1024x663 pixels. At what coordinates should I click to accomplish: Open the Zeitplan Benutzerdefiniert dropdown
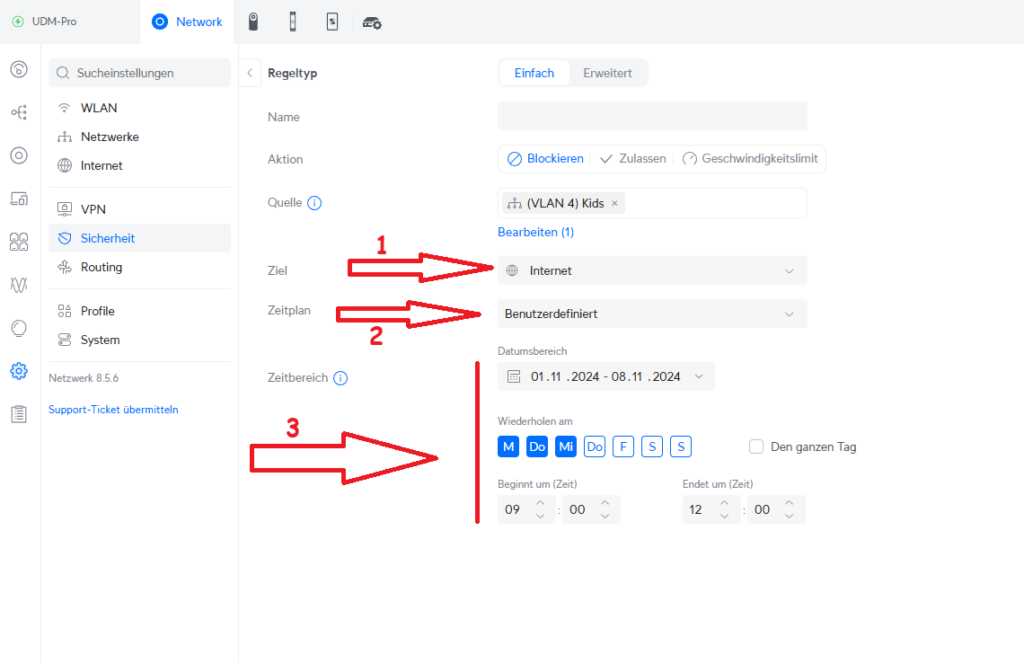[652, 314]
